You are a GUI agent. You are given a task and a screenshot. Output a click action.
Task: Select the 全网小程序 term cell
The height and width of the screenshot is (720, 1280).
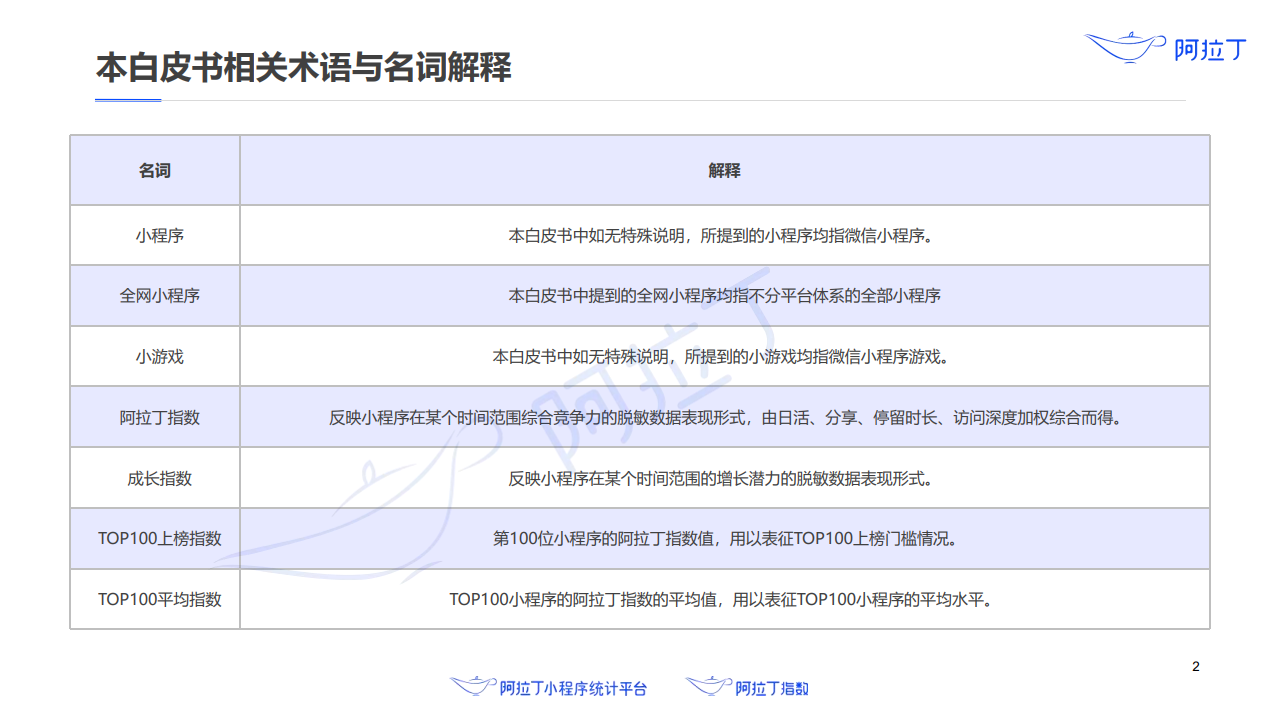click(159, 296)
